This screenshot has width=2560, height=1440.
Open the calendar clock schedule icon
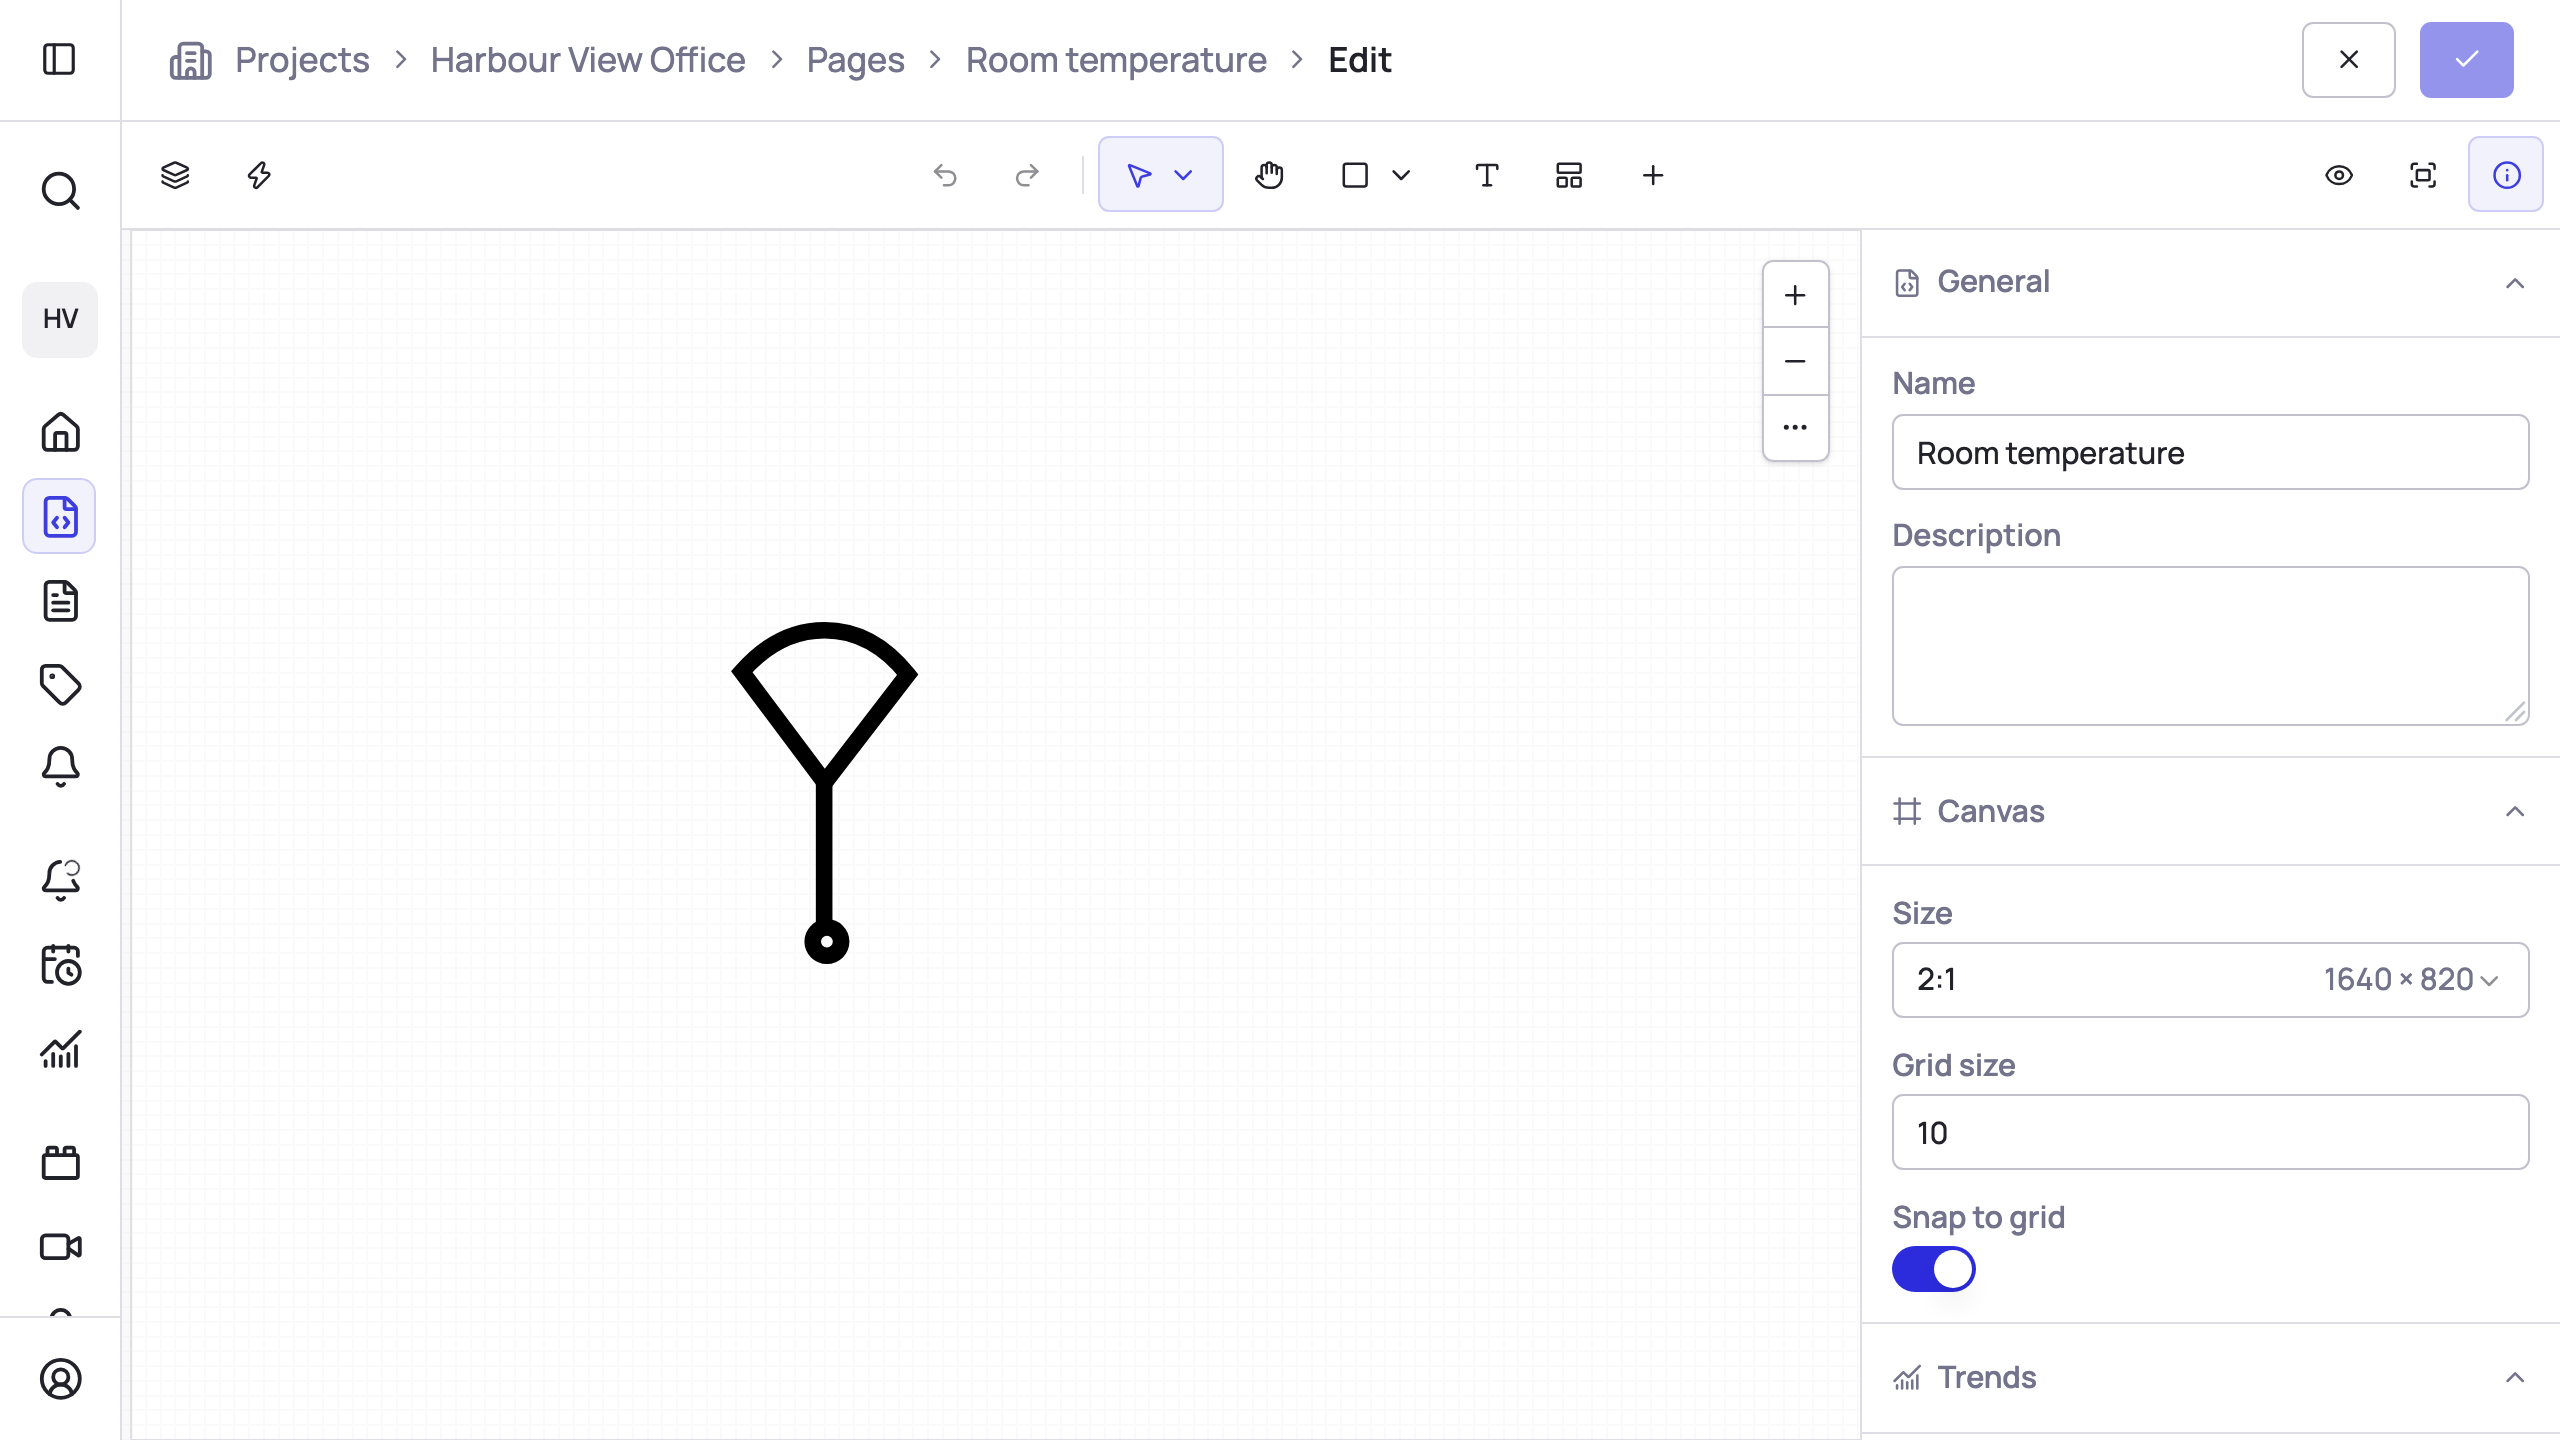coord(60,965)
